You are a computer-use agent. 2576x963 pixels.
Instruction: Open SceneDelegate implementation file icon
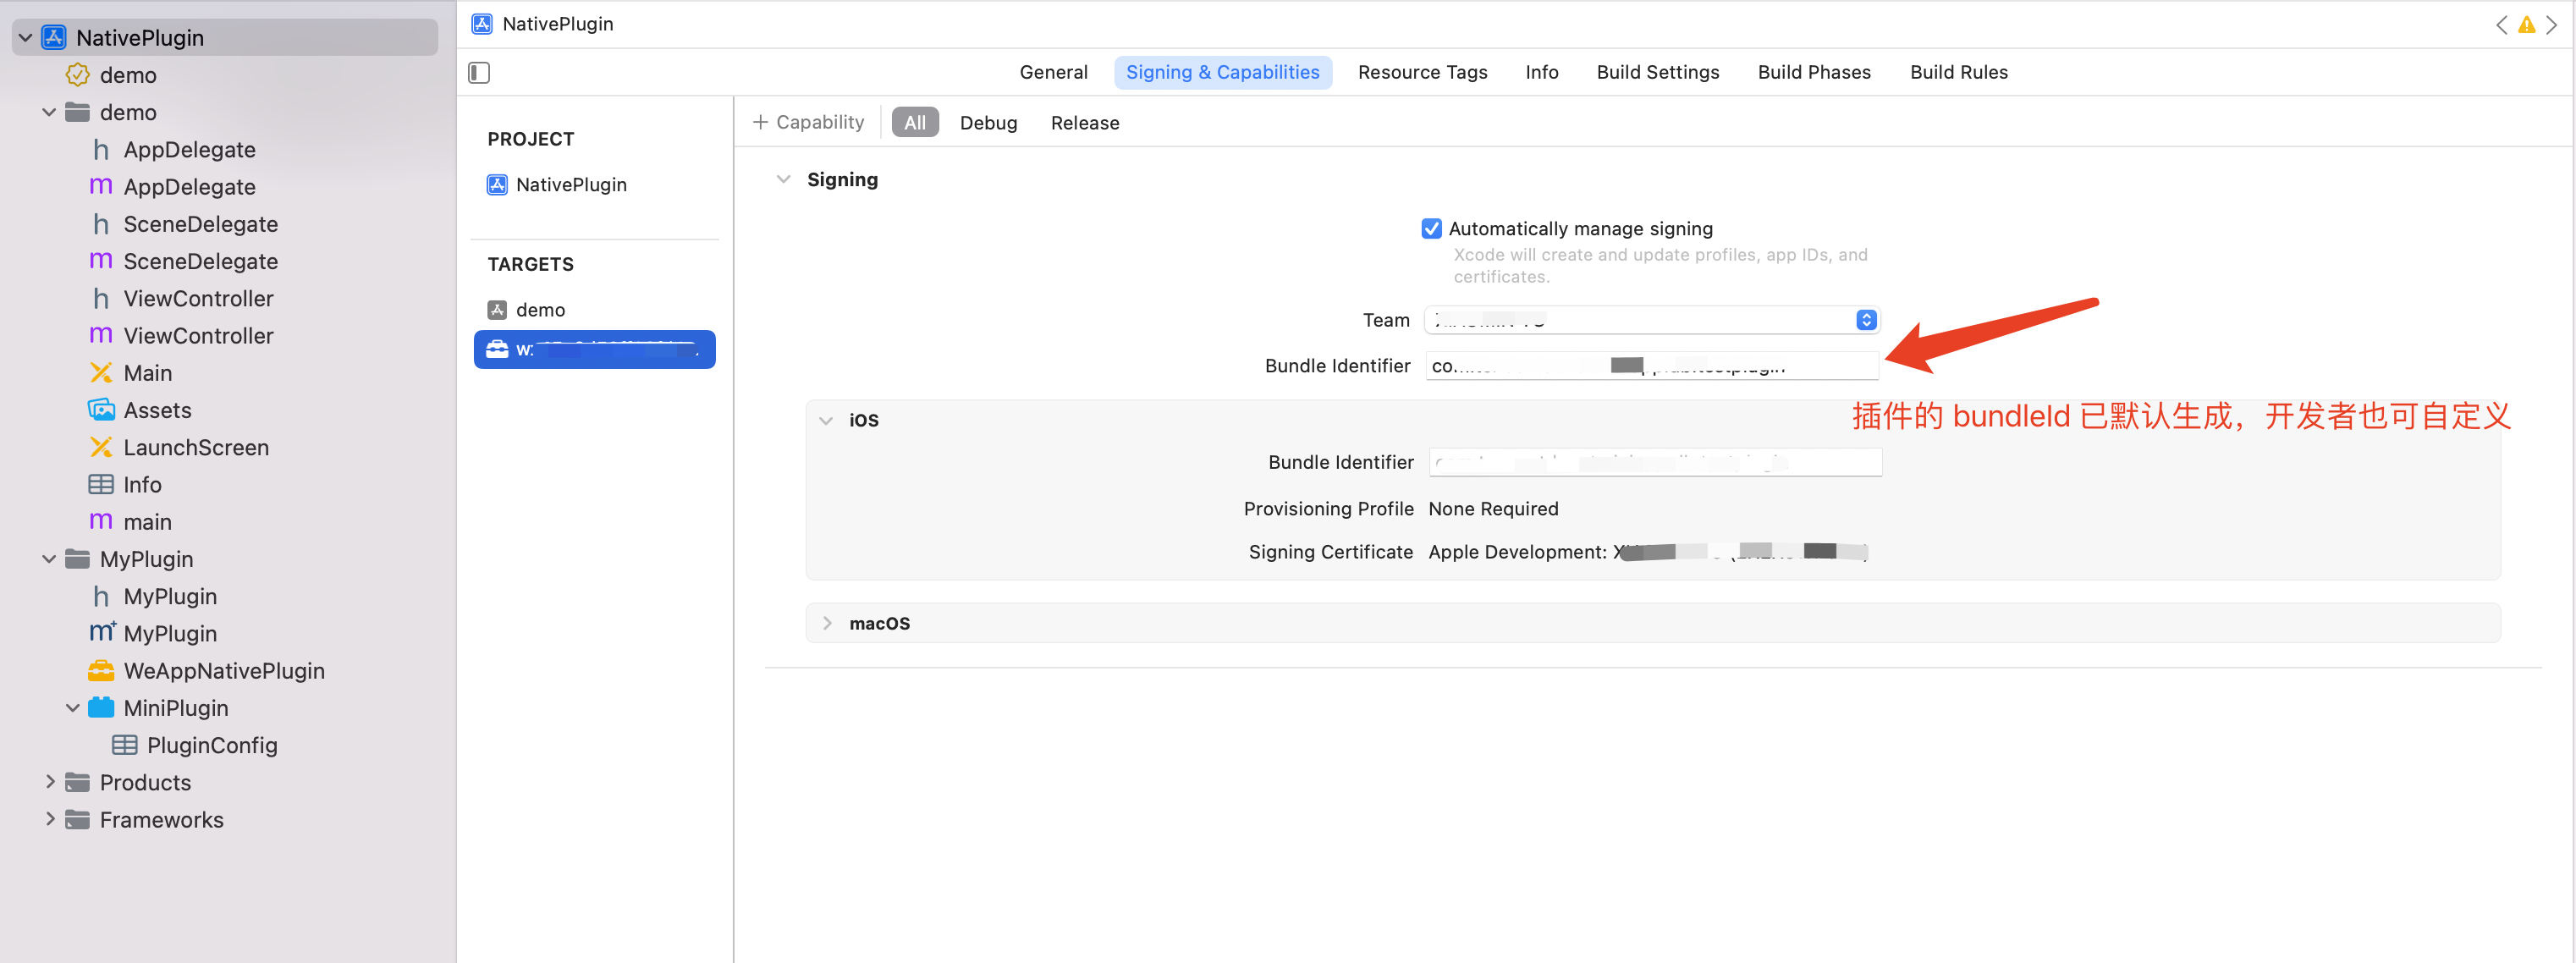(101, 261)
